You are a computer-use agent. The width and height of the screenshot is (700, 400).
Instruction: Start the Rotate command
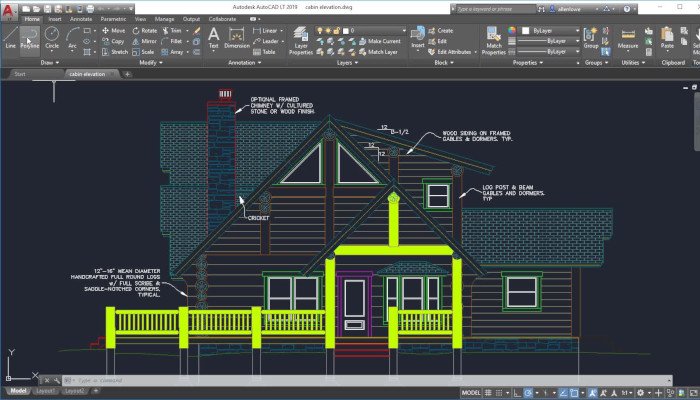click(x=144, y=31)
